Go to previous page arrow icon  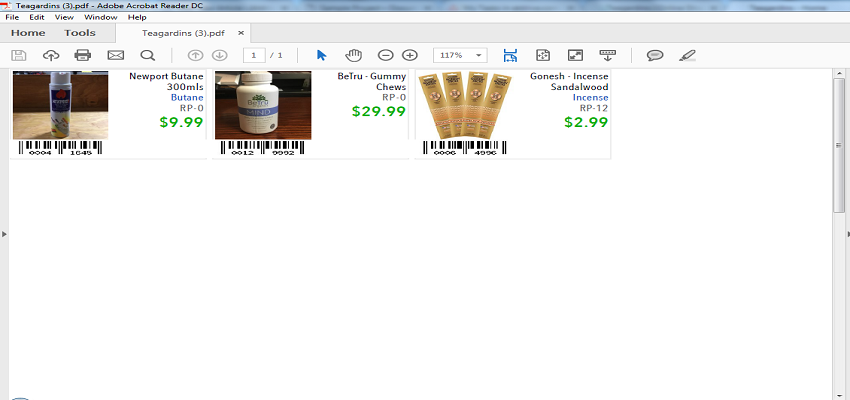[195, 55]
